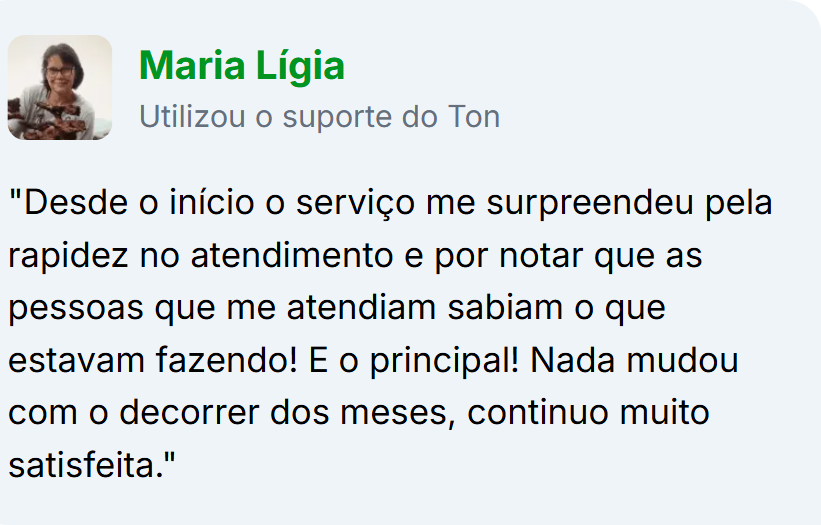The width and height of the screenshot is (821, 525).
Task: Select the subtitle Utilizou o suporte do Ton
Action: (x=319, y=117)
